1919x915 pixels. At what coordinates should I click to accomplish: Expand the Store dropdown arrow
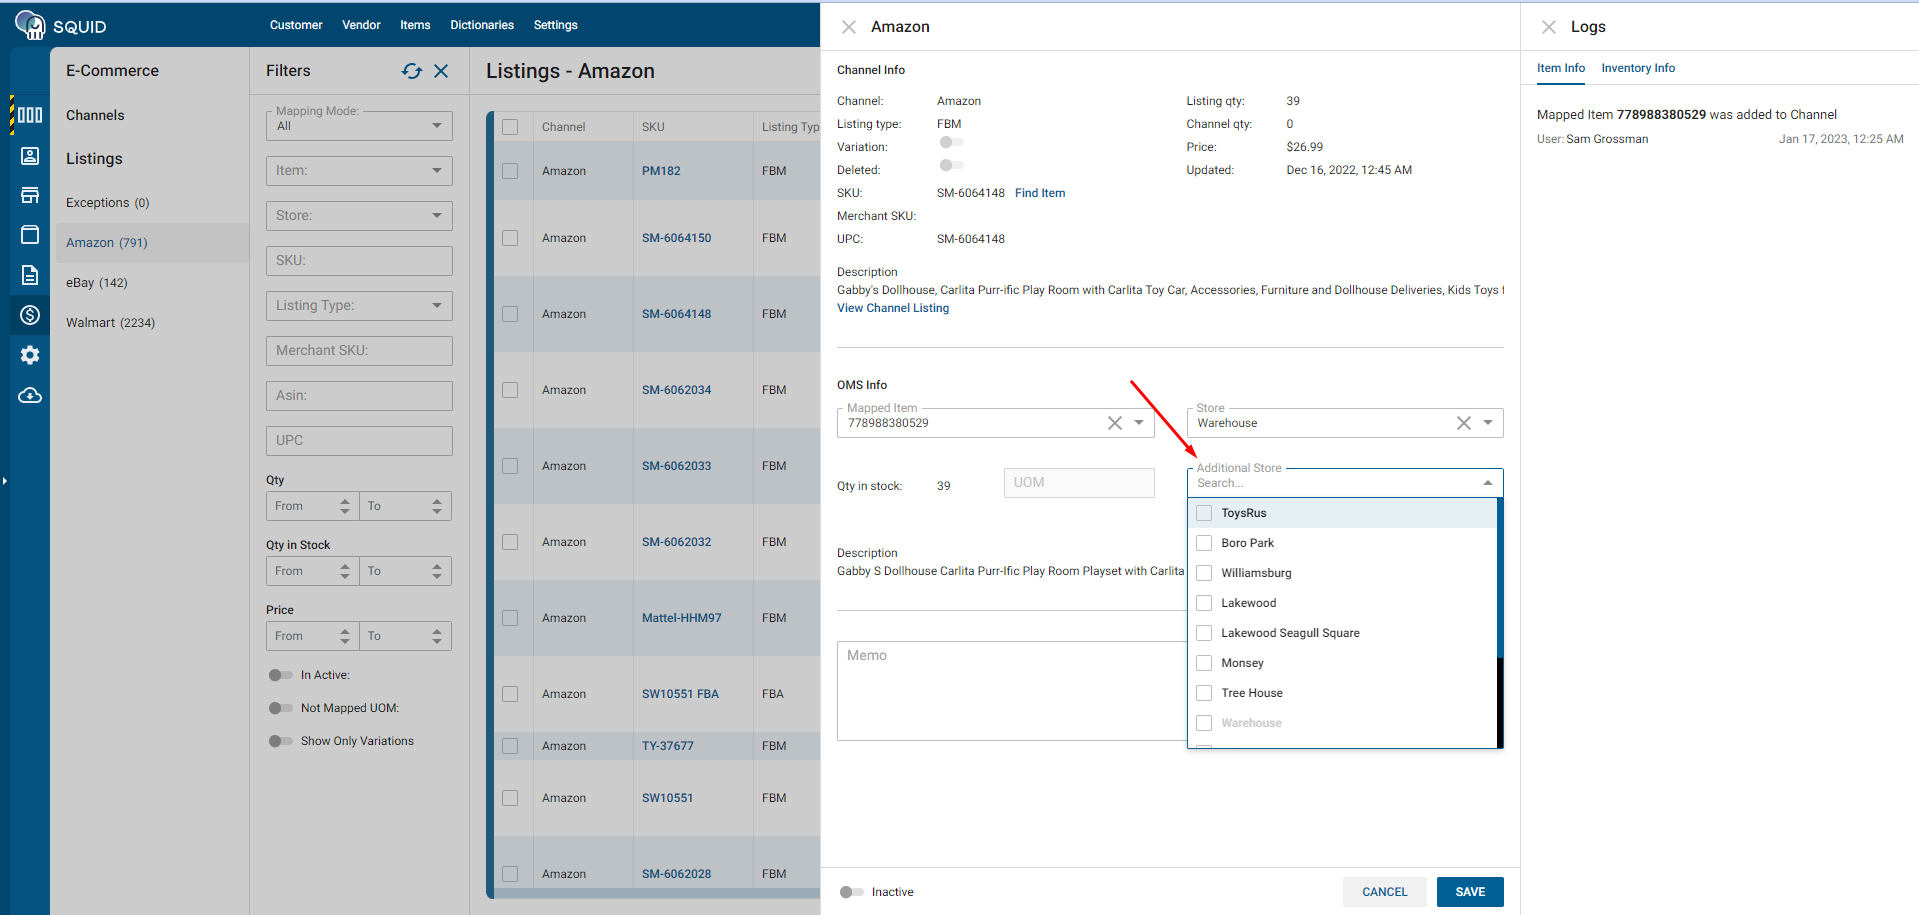(x=1488, y=423)
